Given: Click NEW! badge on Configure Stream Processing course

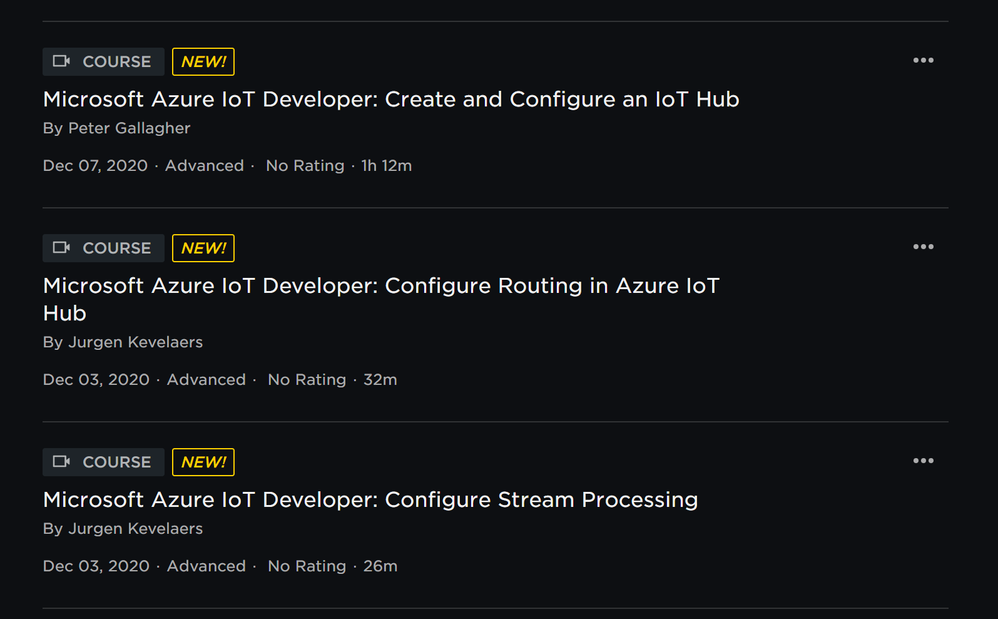Looking at the screenshot, I should point(203,462).
